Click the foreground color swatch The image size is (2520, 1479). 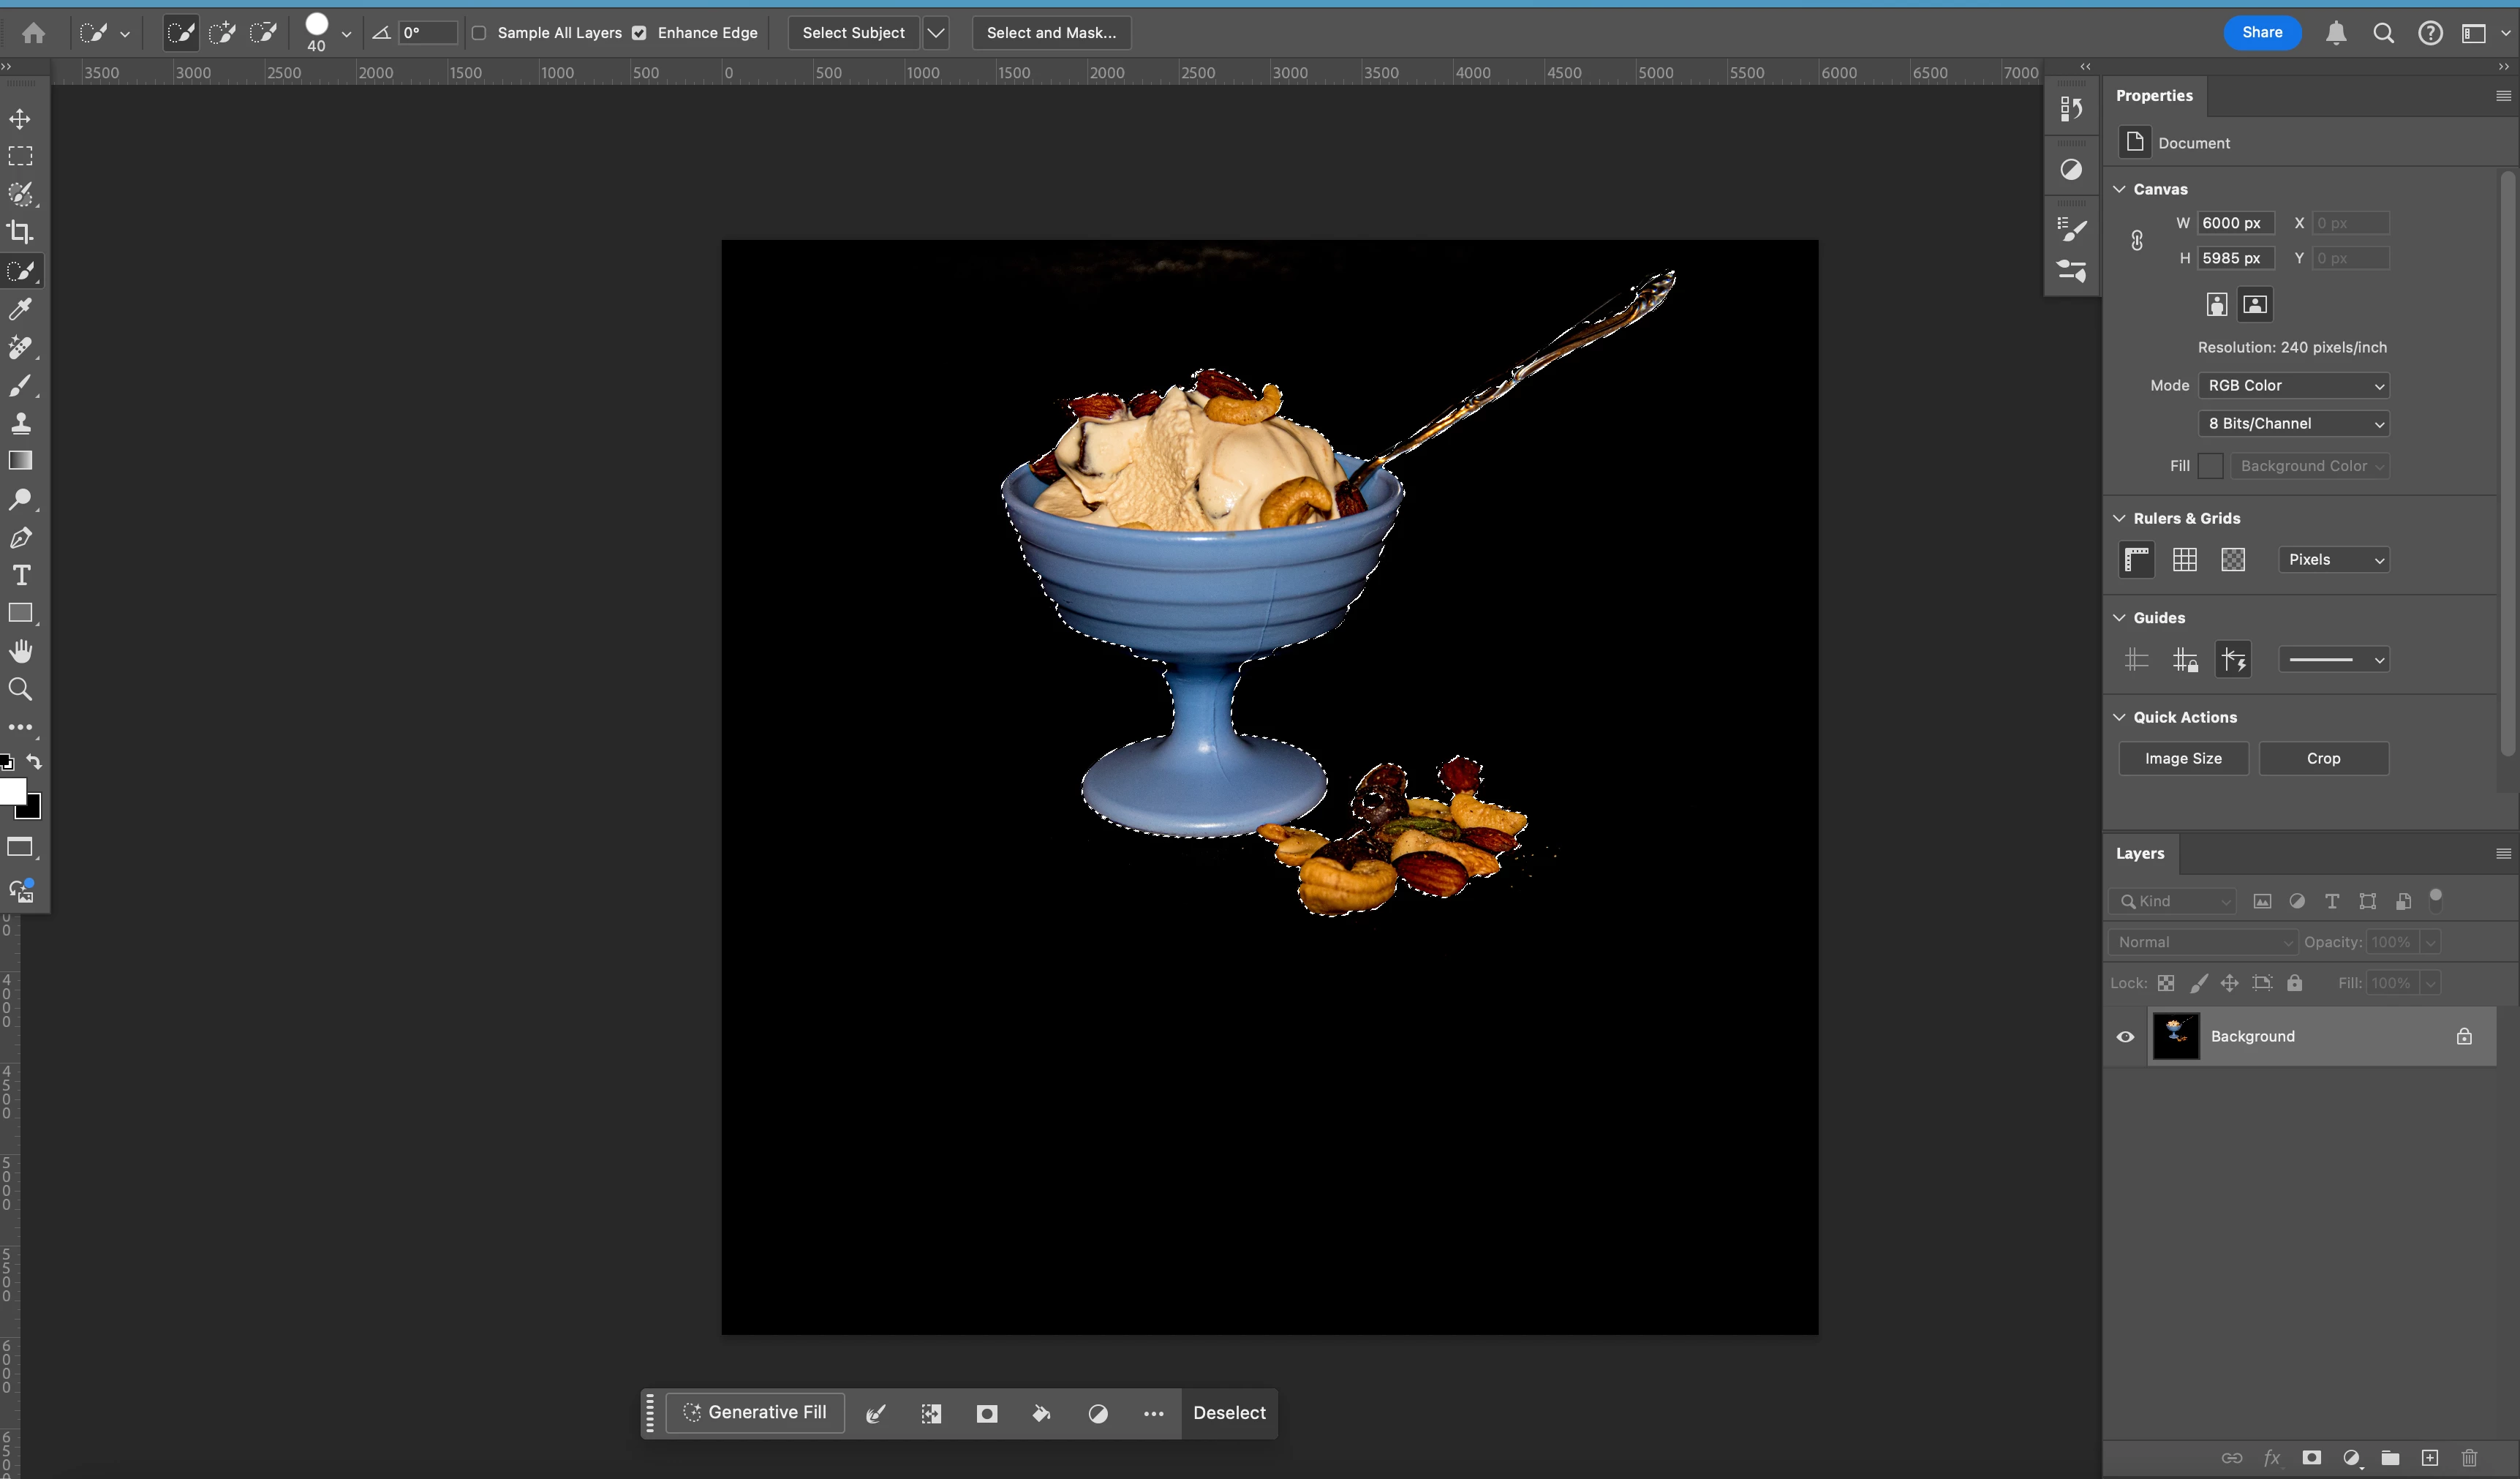11,791
